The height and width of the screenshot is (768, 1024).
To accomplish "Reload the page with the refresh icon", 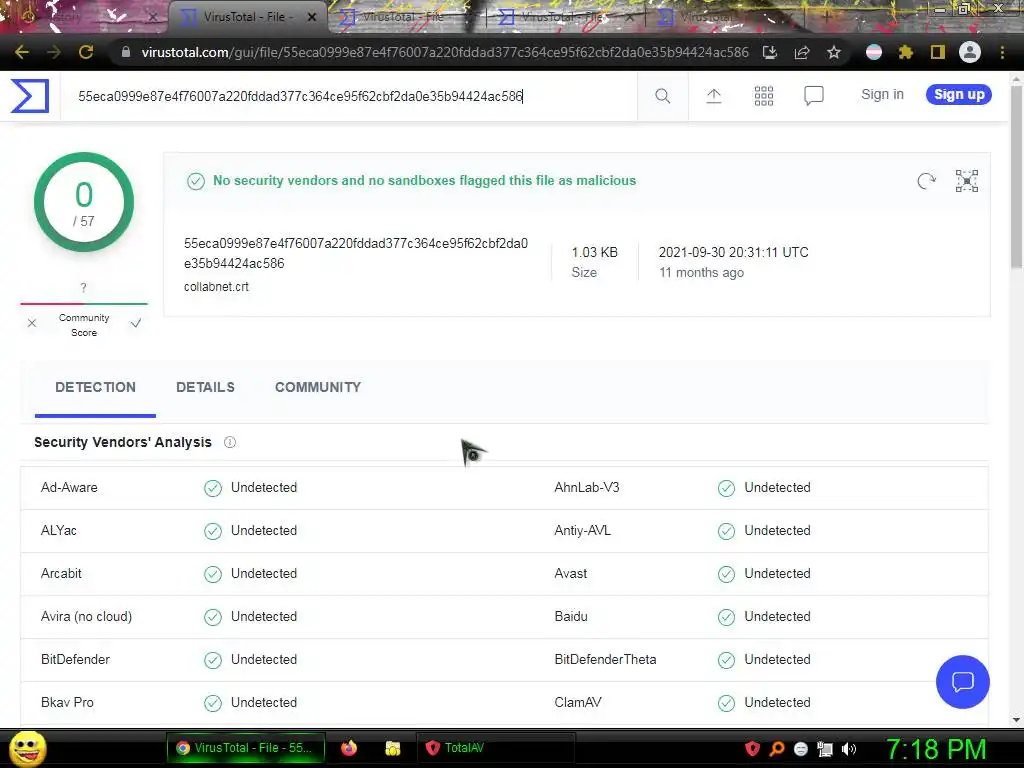I will 86,52.
